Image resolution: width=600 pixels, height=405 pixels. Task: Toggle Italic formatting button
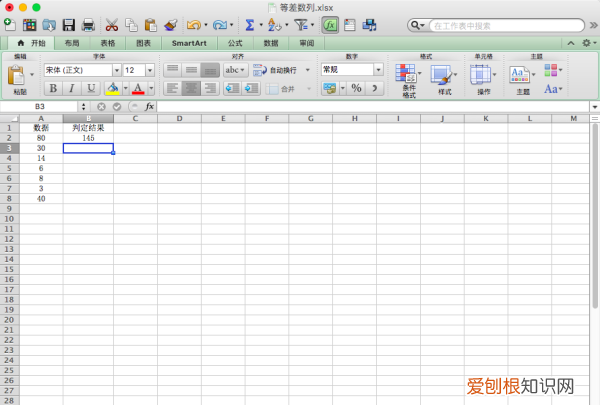pos(73,88)
